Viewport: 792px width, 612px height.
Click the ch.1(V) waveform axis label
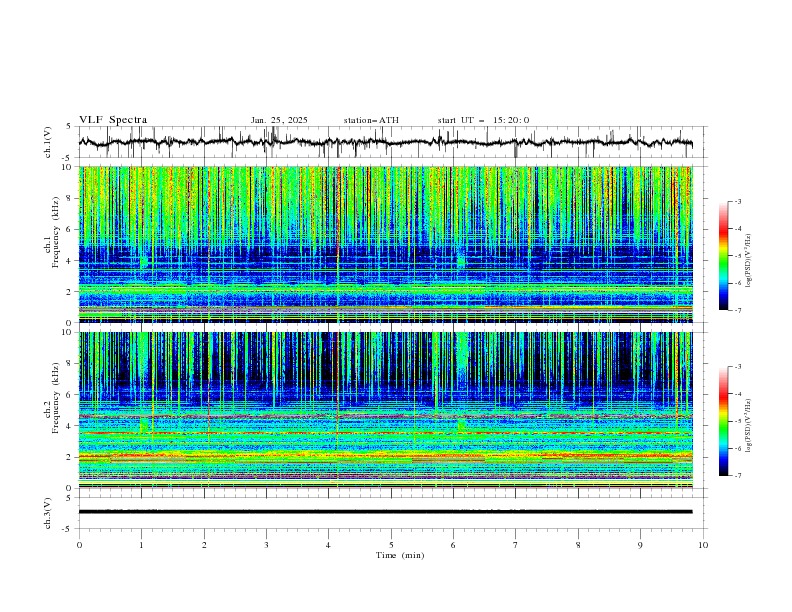[48, 142]
